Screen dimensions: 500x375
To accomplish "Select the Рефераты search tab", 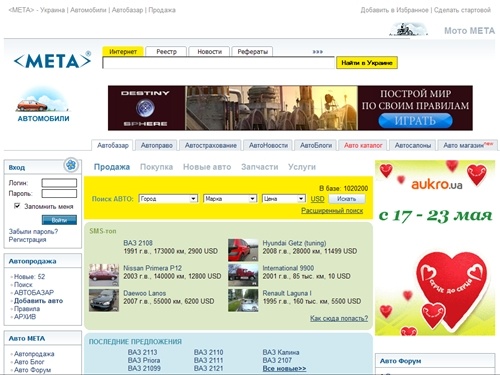I will [x=252, y=51].
